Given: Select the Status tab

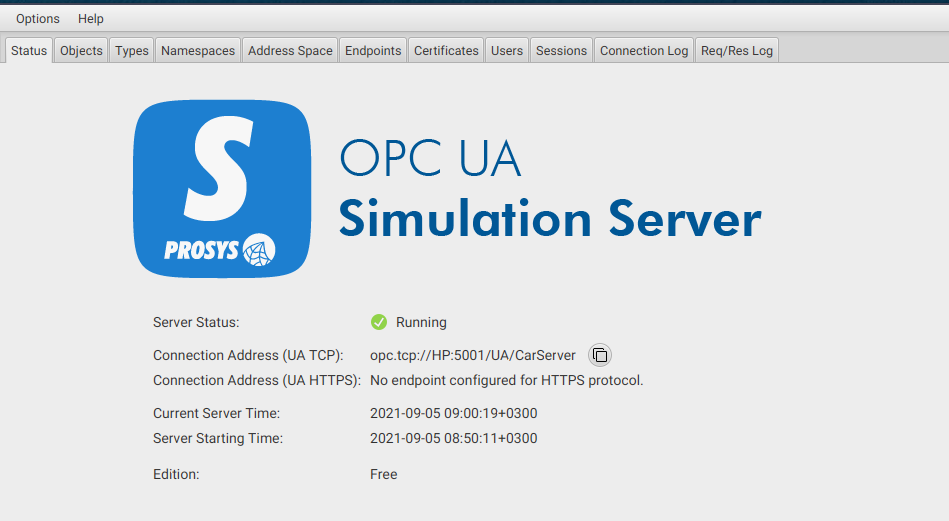Looking at the screenshot, I should (29, 51).
